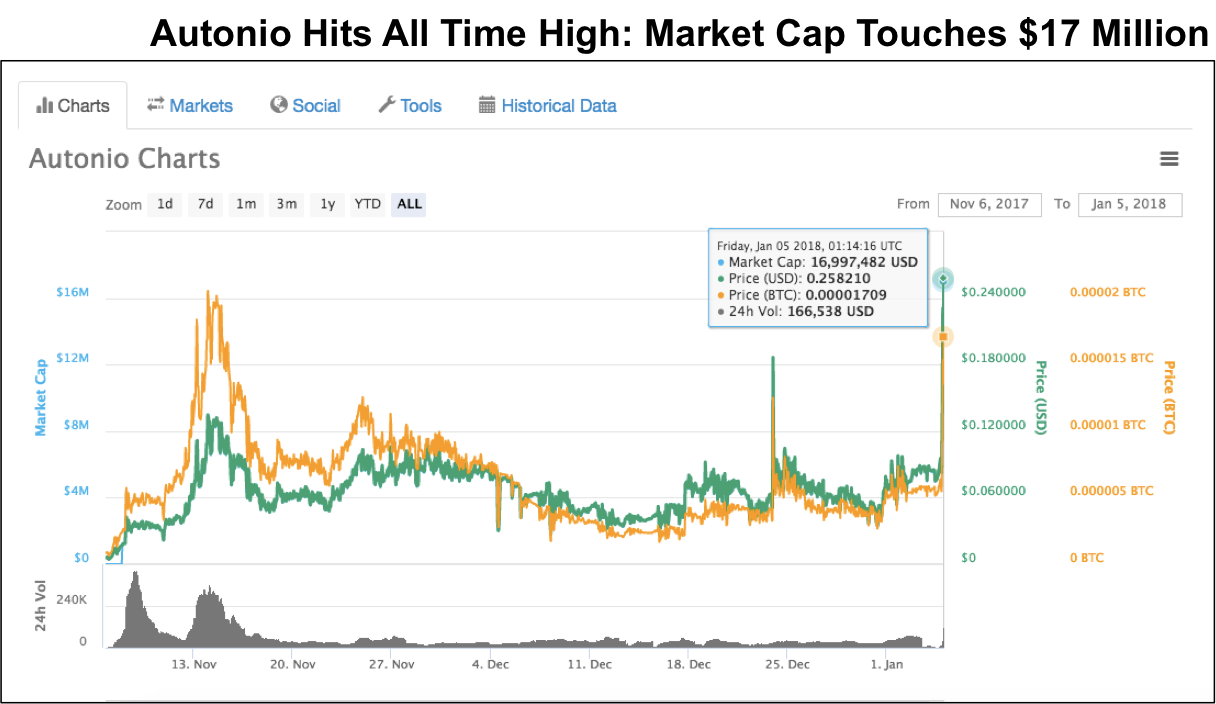Click the calendar icon beside Historical Data
The image size is (1216, 704).
point(487,105)
